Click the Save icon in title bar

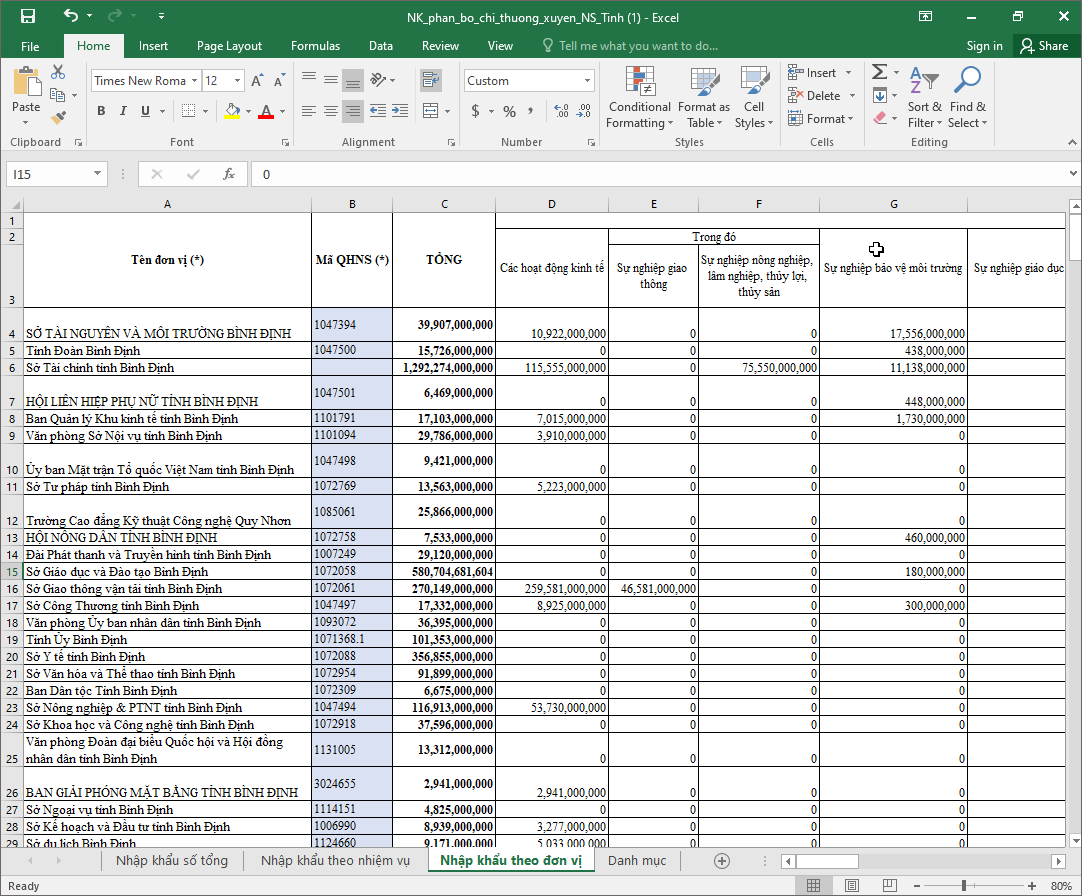pyautogui.click(x=27, y=16)
